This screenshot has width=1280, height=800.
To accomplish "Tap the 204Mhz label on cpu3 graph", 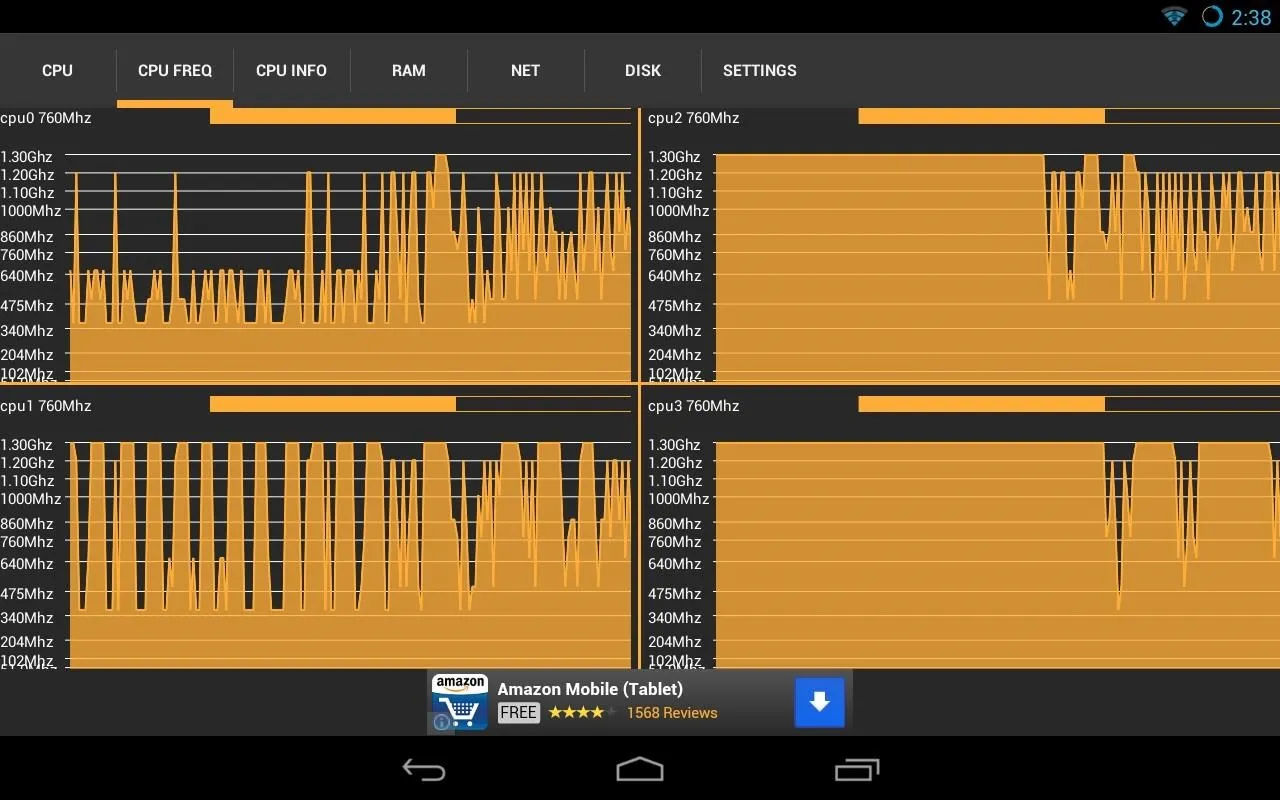I will coord(675,642).
